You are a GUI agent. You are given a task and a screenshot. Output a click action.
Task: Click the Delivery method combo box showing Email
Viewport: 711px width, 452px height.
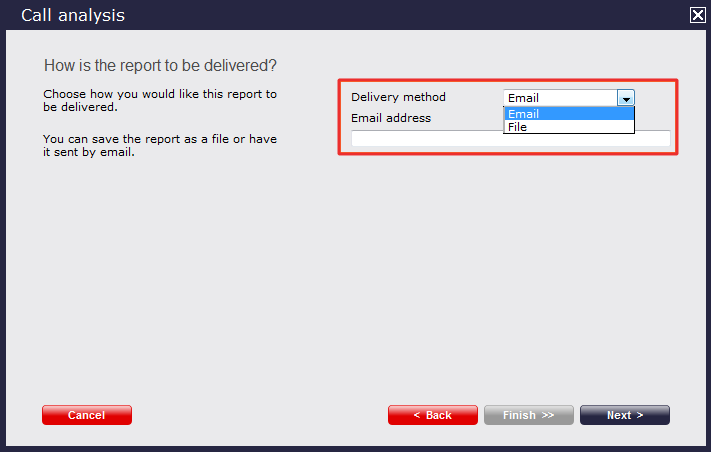pos(560,98)
